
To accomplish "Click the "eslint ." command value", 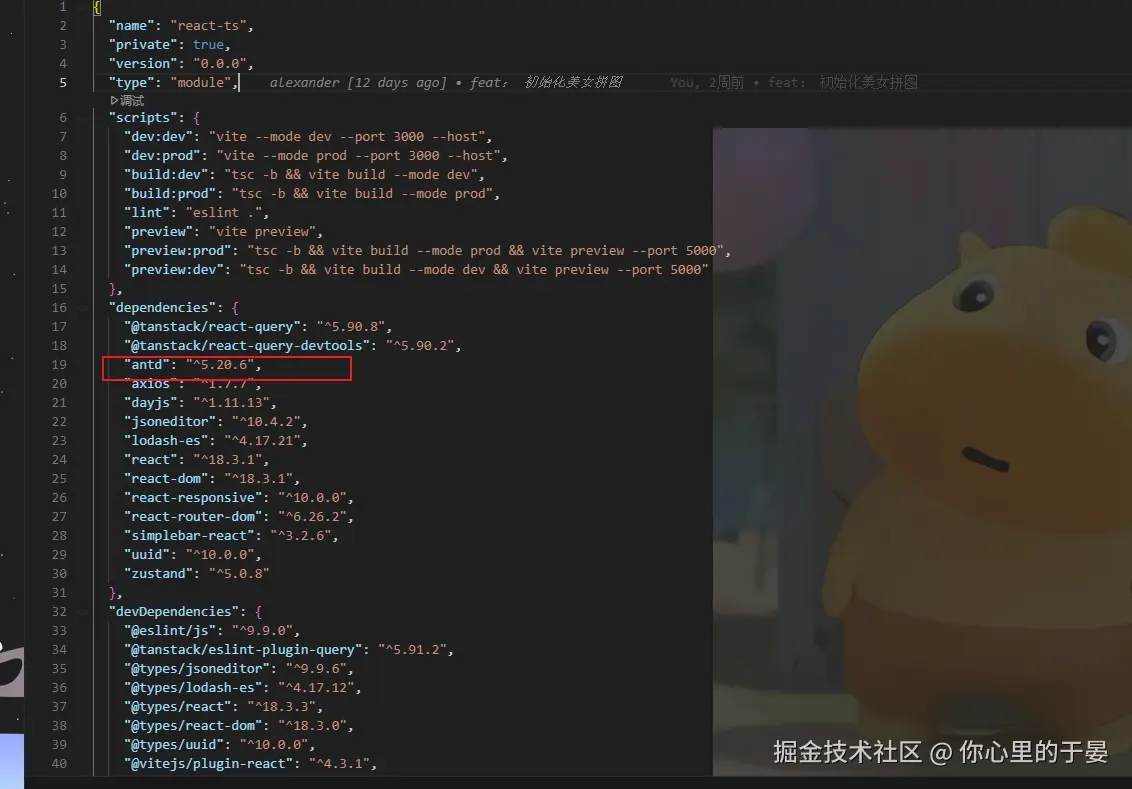I will 223,212.
